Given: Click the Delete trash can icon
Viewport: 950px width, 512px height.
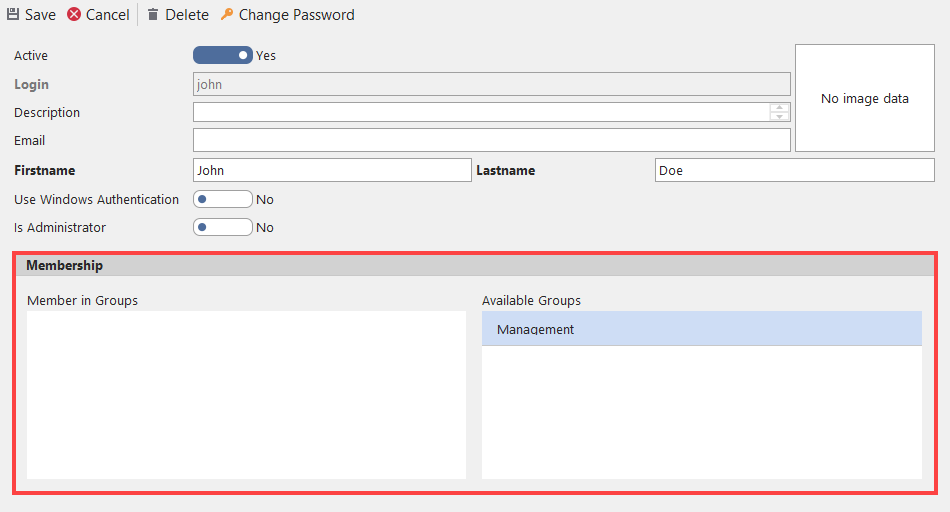Looking at the screenshot, I should (x=153, y=15).
